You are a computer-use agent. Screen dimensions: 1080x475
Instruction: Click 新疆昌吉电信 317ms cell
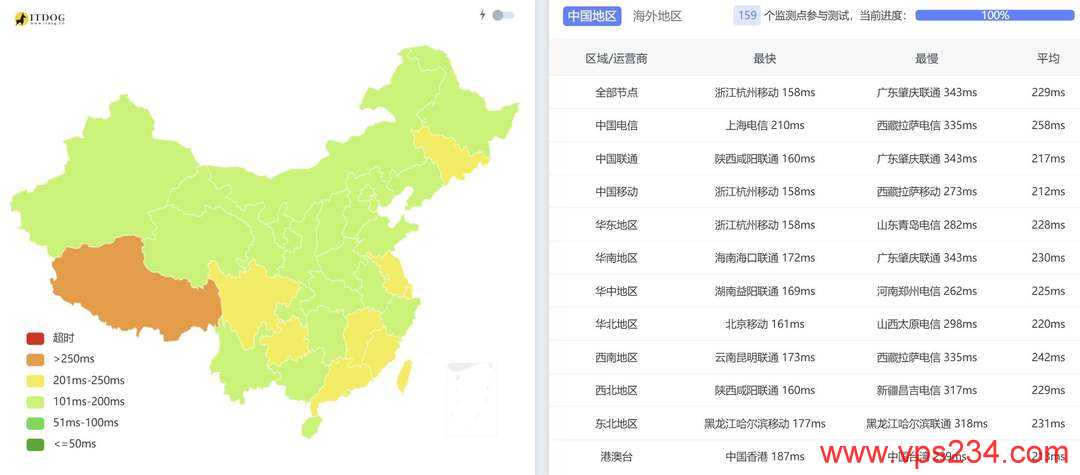coord(926,390)
